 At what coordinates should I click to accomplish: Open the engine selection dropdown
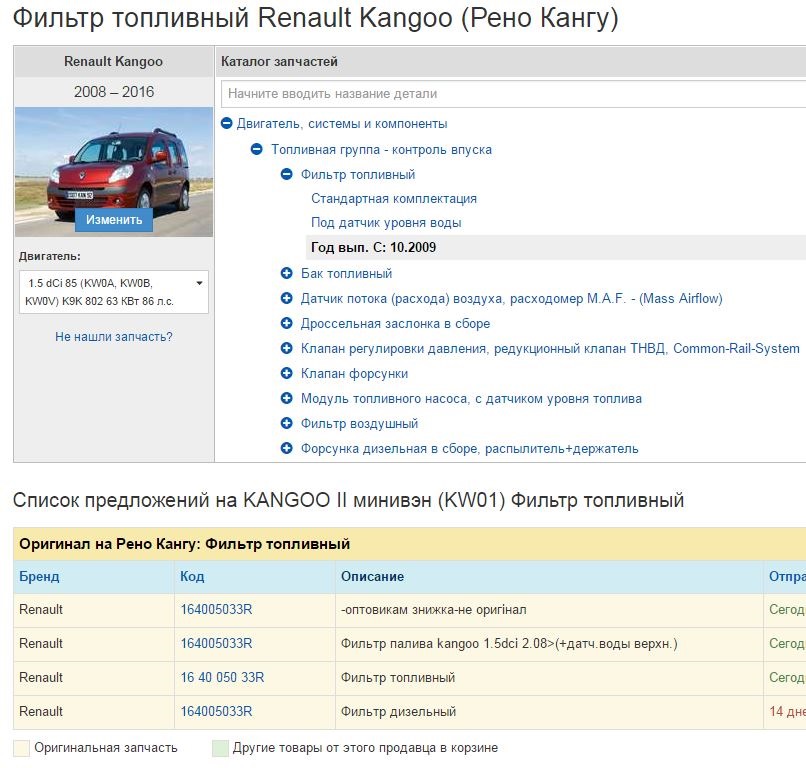point(114,292)
